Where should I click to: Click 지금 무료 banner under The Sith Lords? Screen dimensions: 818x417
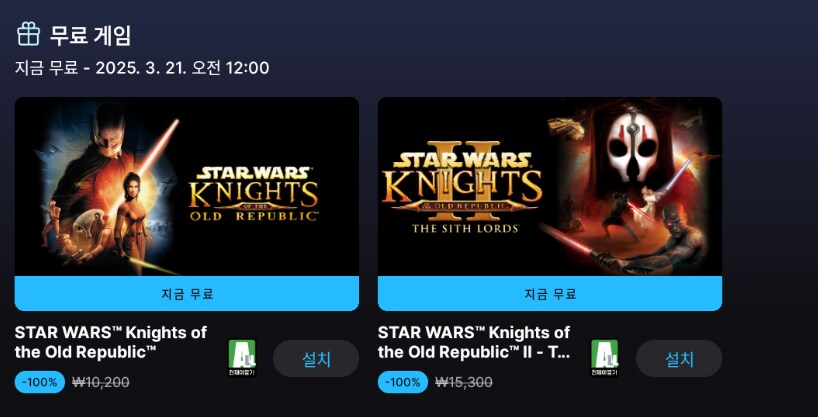pos(549,294)
